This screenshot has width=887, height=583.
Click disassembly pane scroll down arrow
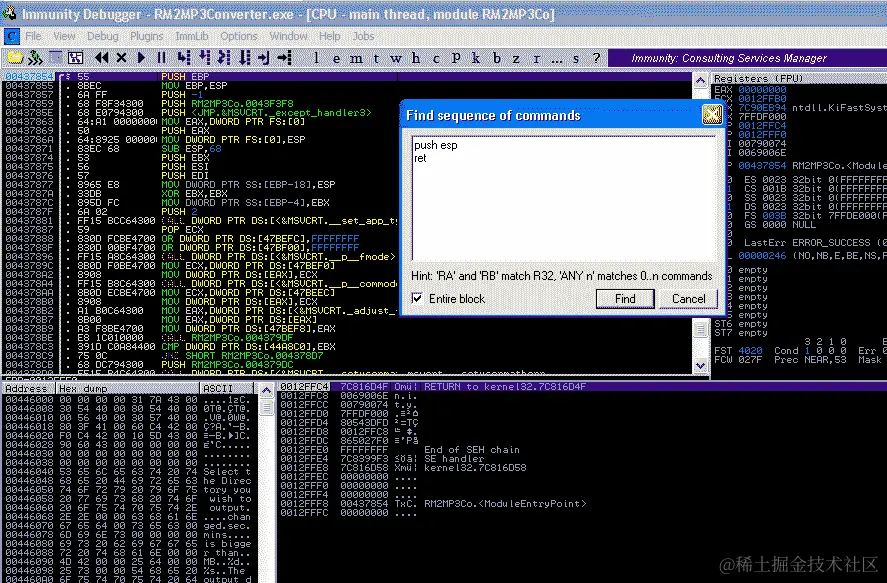coord(700,365)
